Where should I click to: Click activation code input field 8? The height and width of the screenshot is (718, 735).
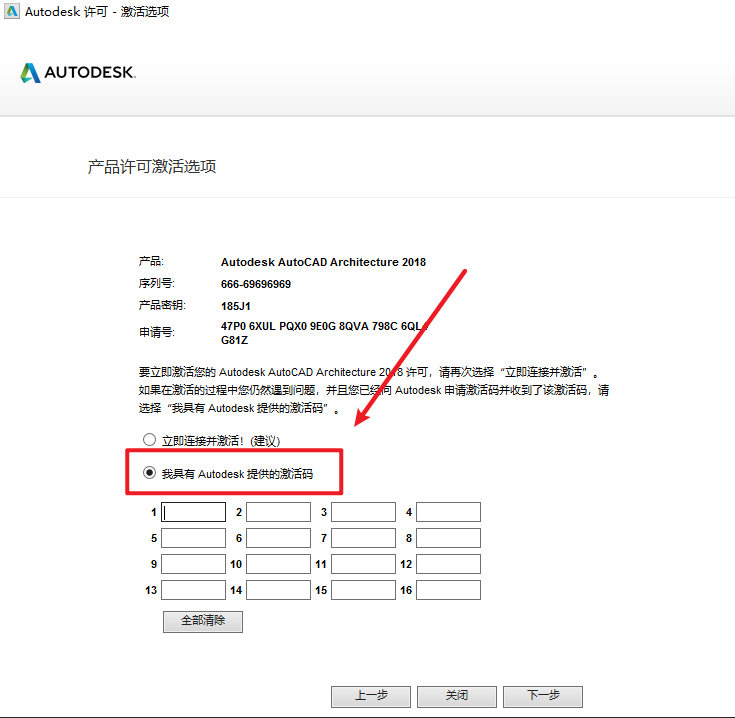point(448,538)
